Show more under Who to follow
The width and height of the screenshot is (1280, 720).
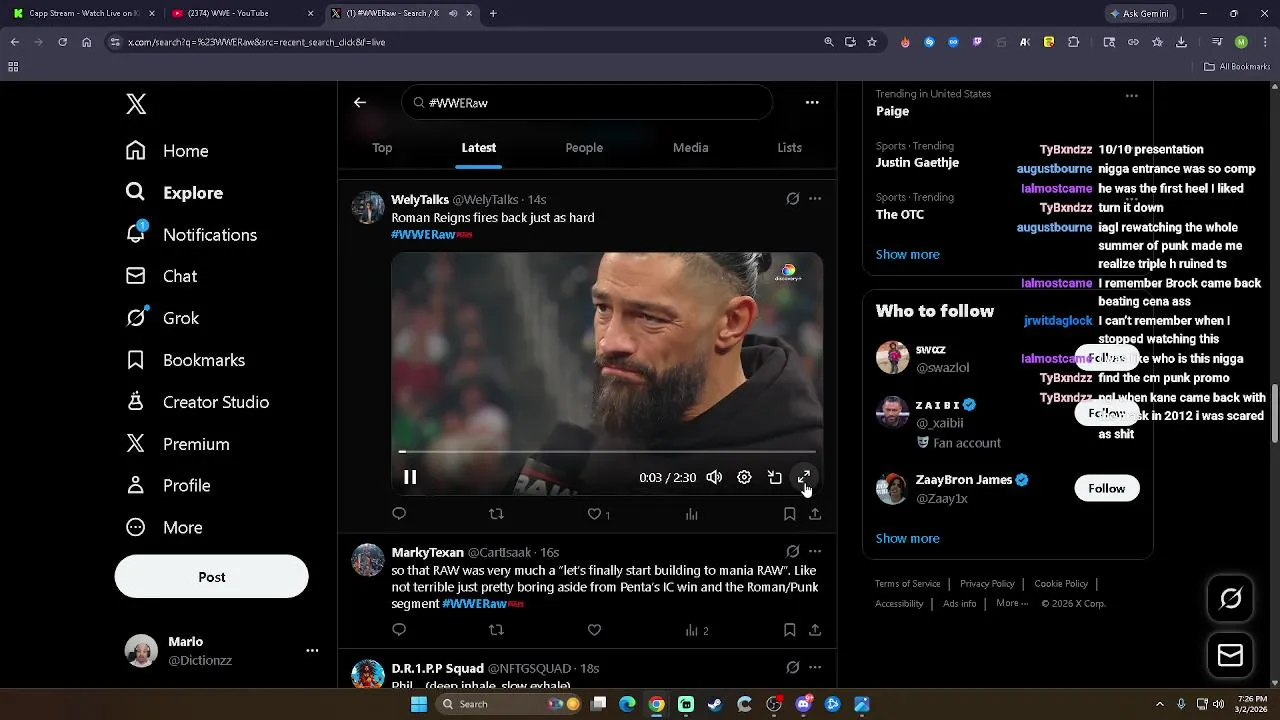[907, 539]
